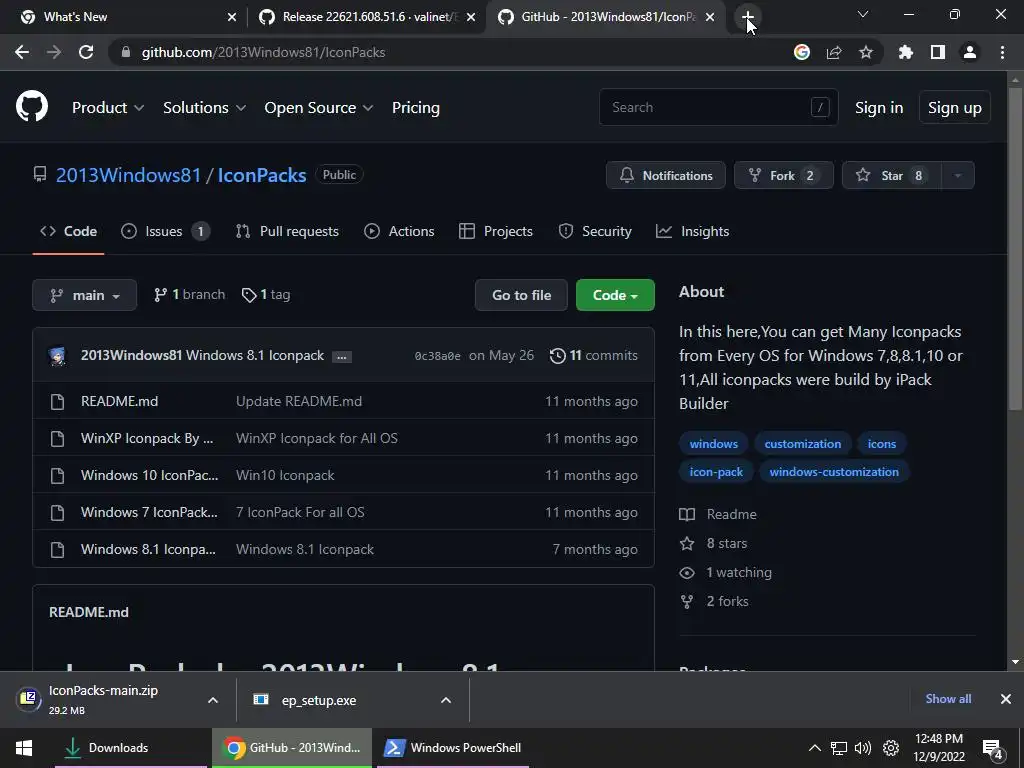Viewport: 1024px width, 768px height.
Task: Expand options for ep_setup.exe download
Action: (x=445, y=700)
